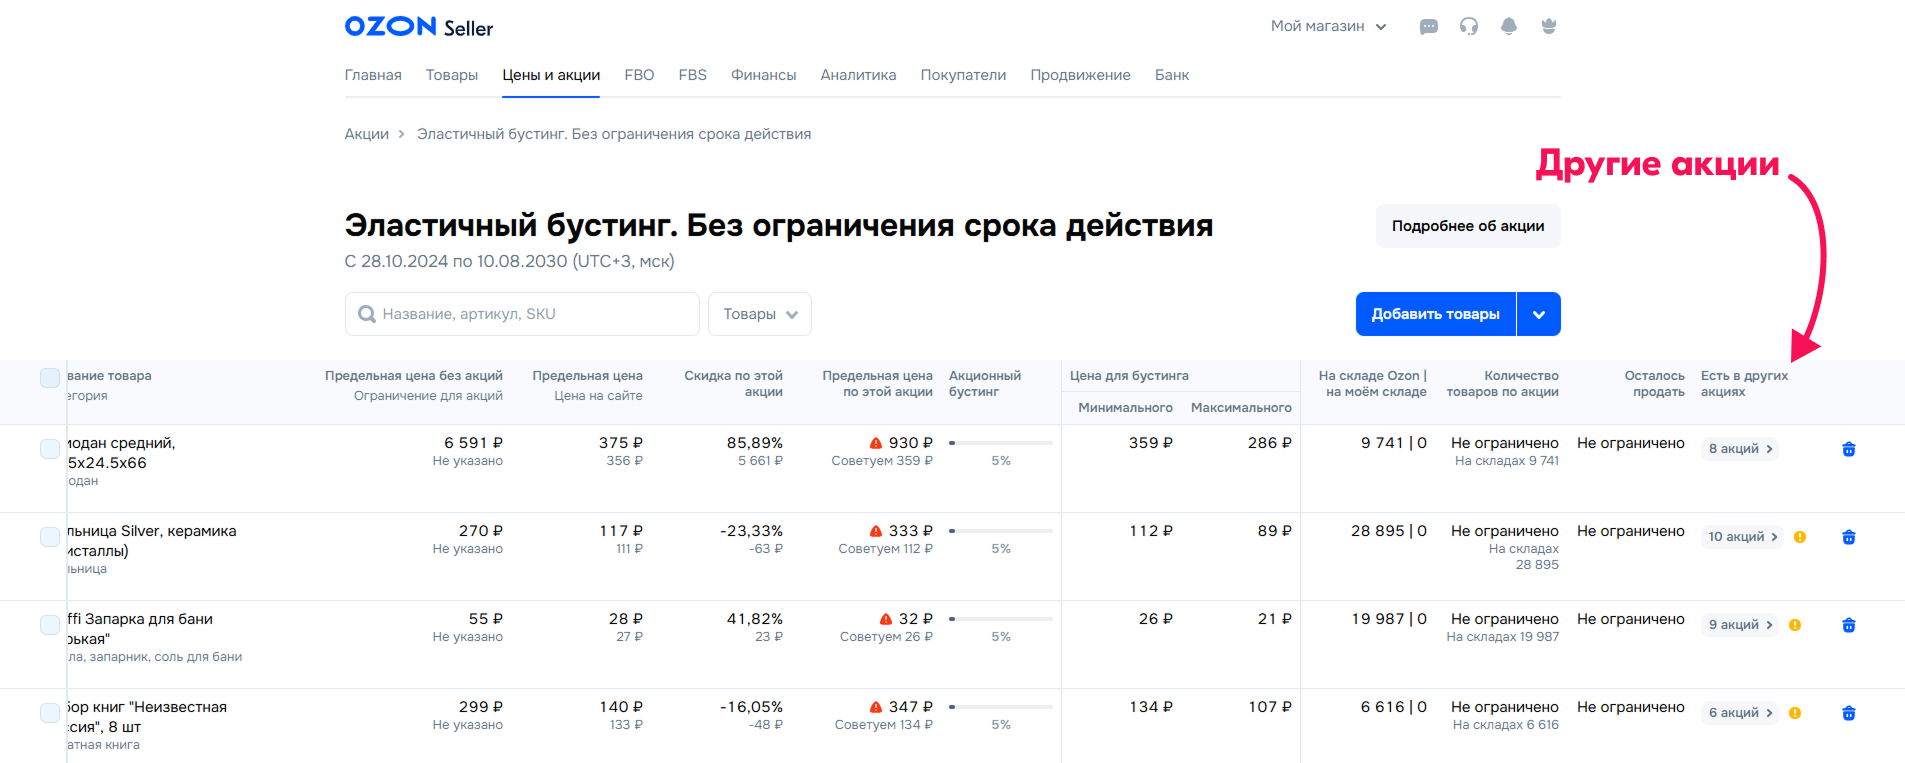Switch to the Финансы tab
1905x763 pixels.
click(763, 75)
